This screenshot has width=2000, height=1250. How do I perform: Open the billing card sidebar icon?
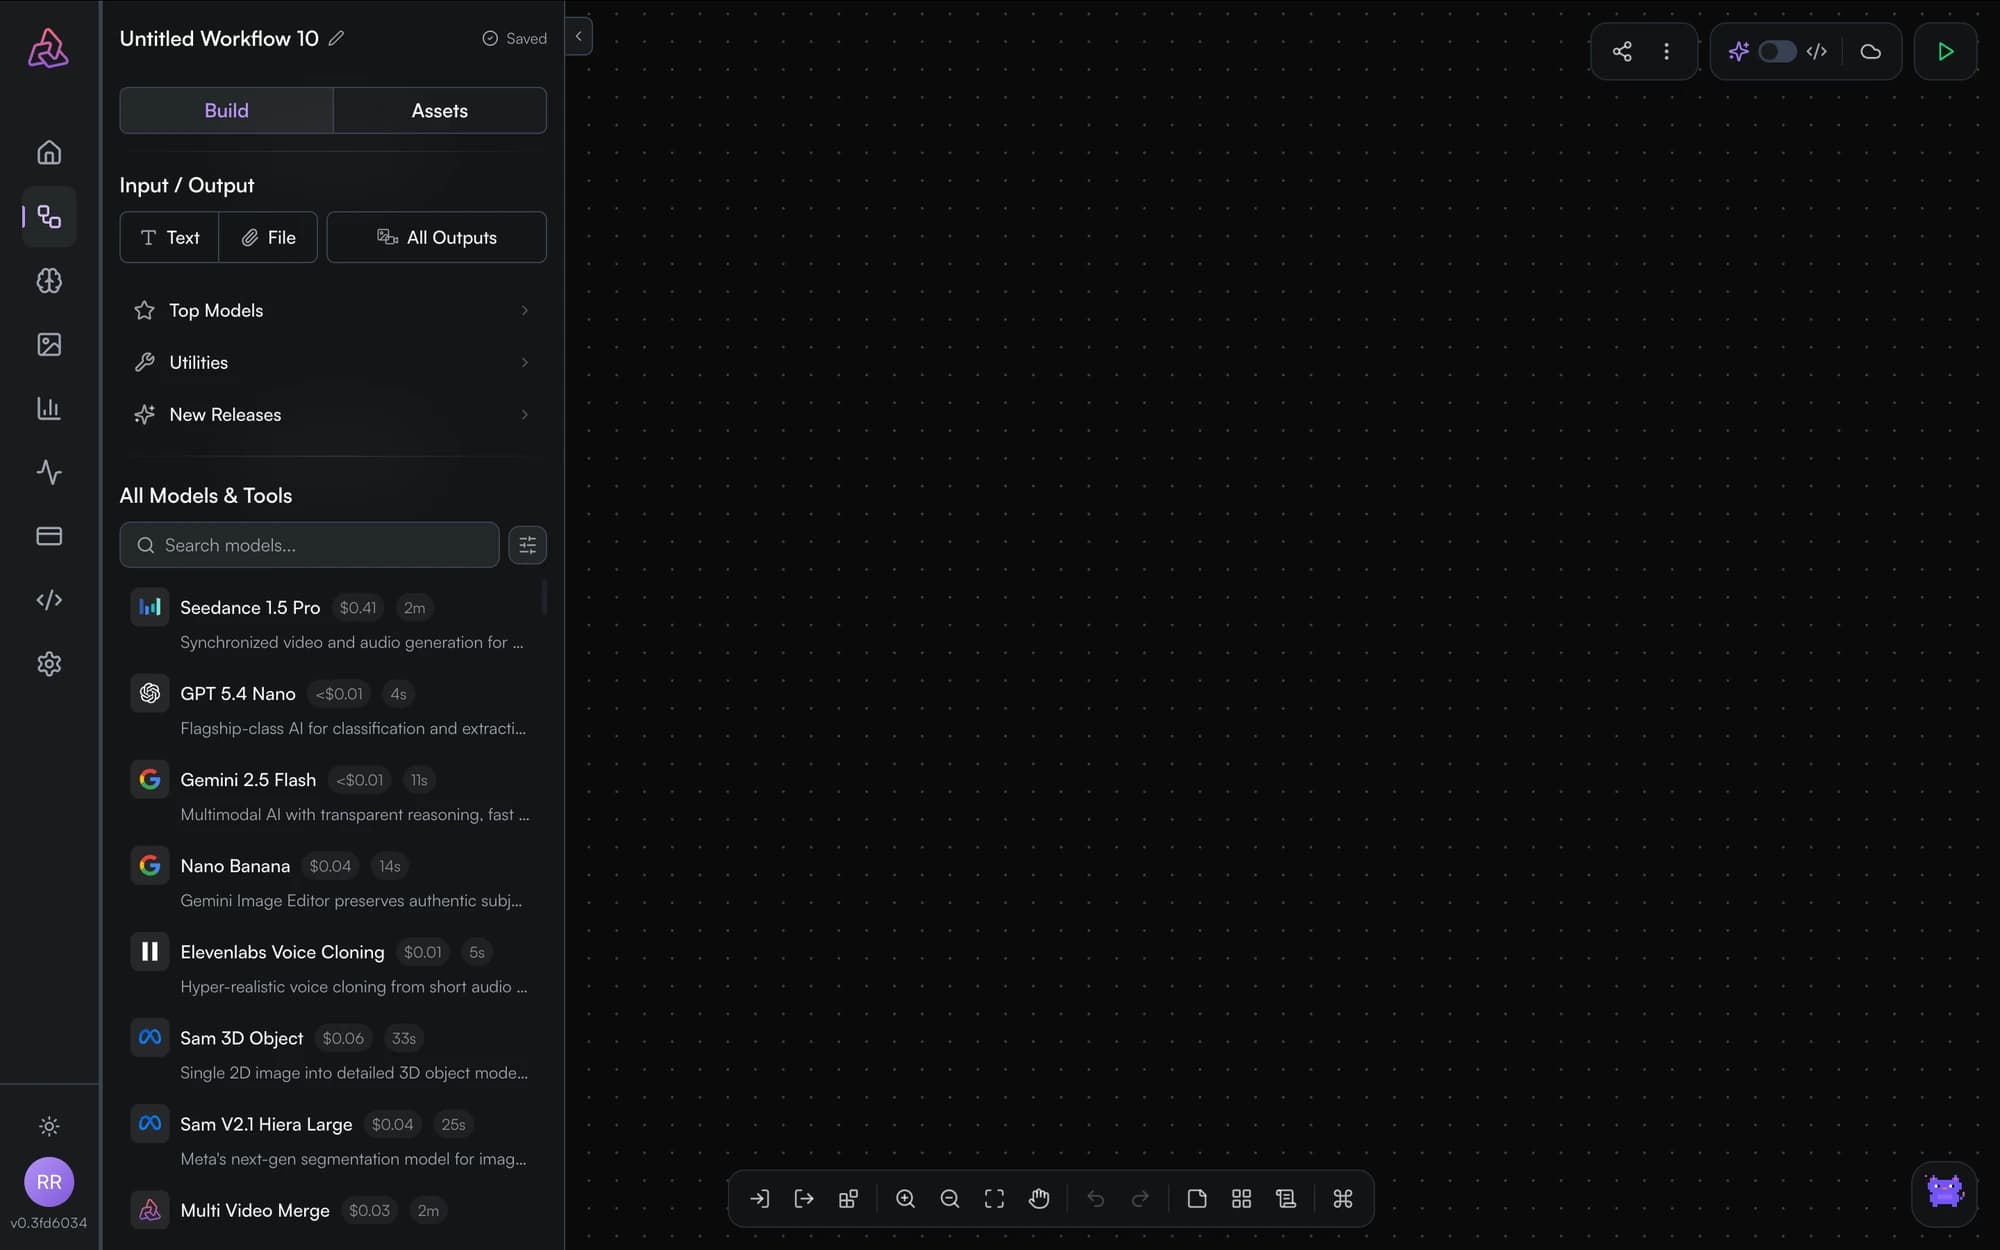point(49,536)
